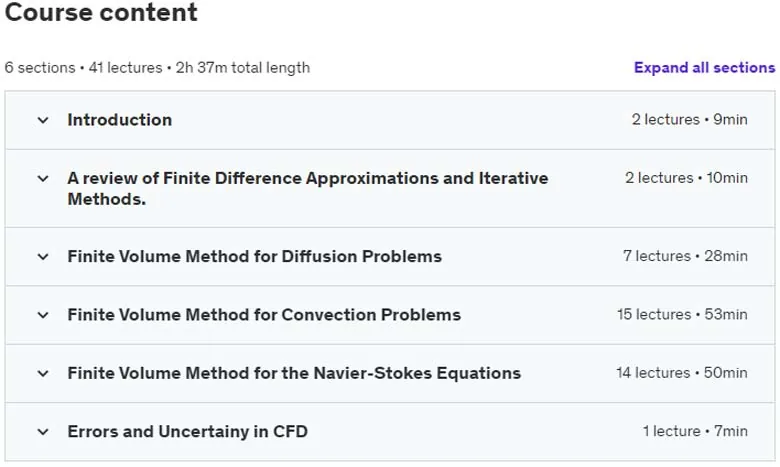780x467 pixels.
Task: Click Expand all sections link
Action: 704,68
